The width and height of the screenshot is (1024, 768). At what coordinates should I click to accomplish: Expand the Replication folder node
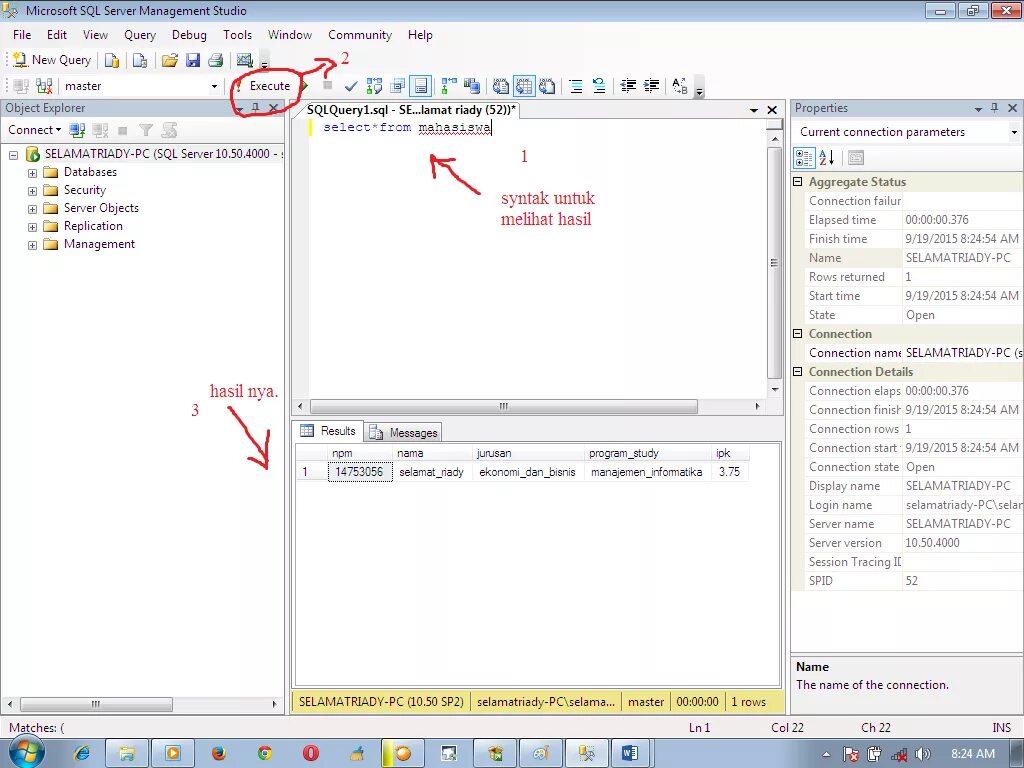click(32, 227)
